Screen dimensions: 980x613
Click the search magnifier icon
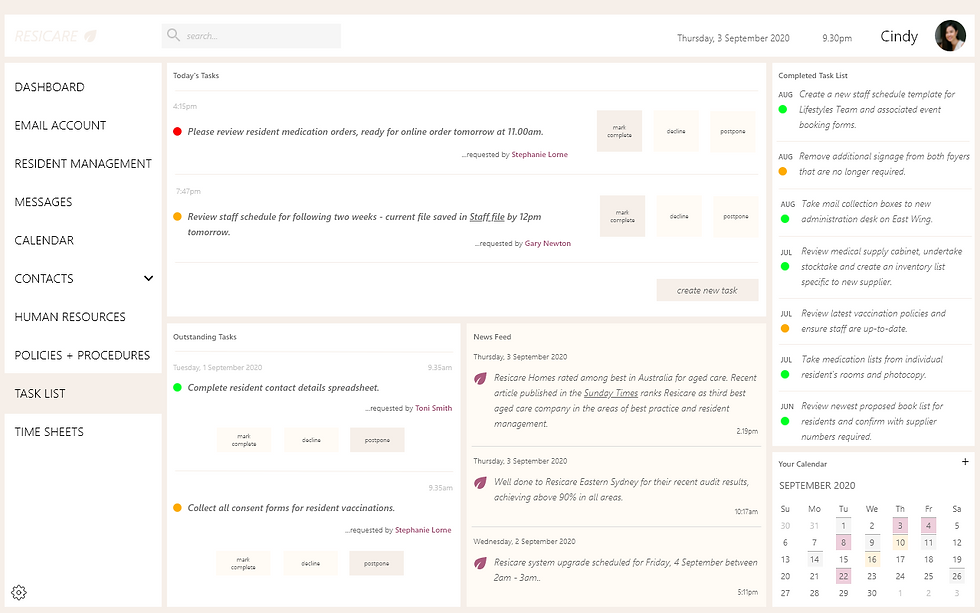coord(174,35)
